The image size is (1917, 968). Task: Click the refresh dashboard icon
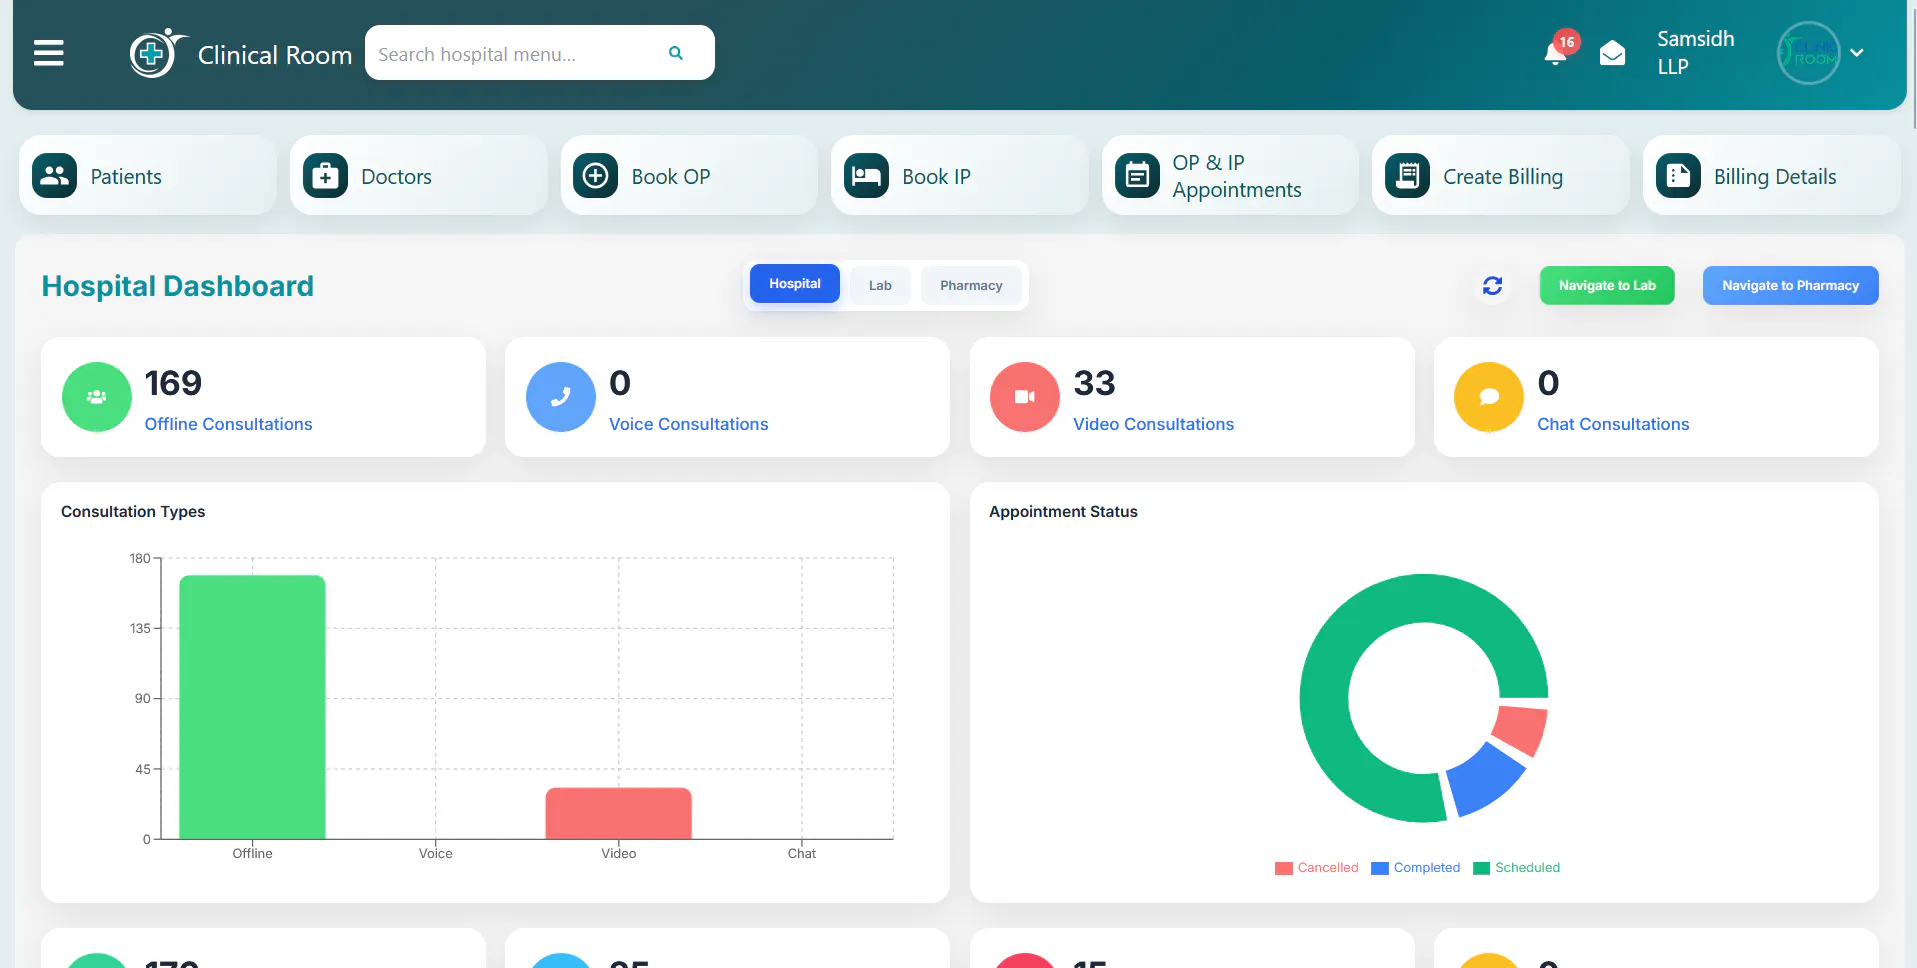[1492, 286]
